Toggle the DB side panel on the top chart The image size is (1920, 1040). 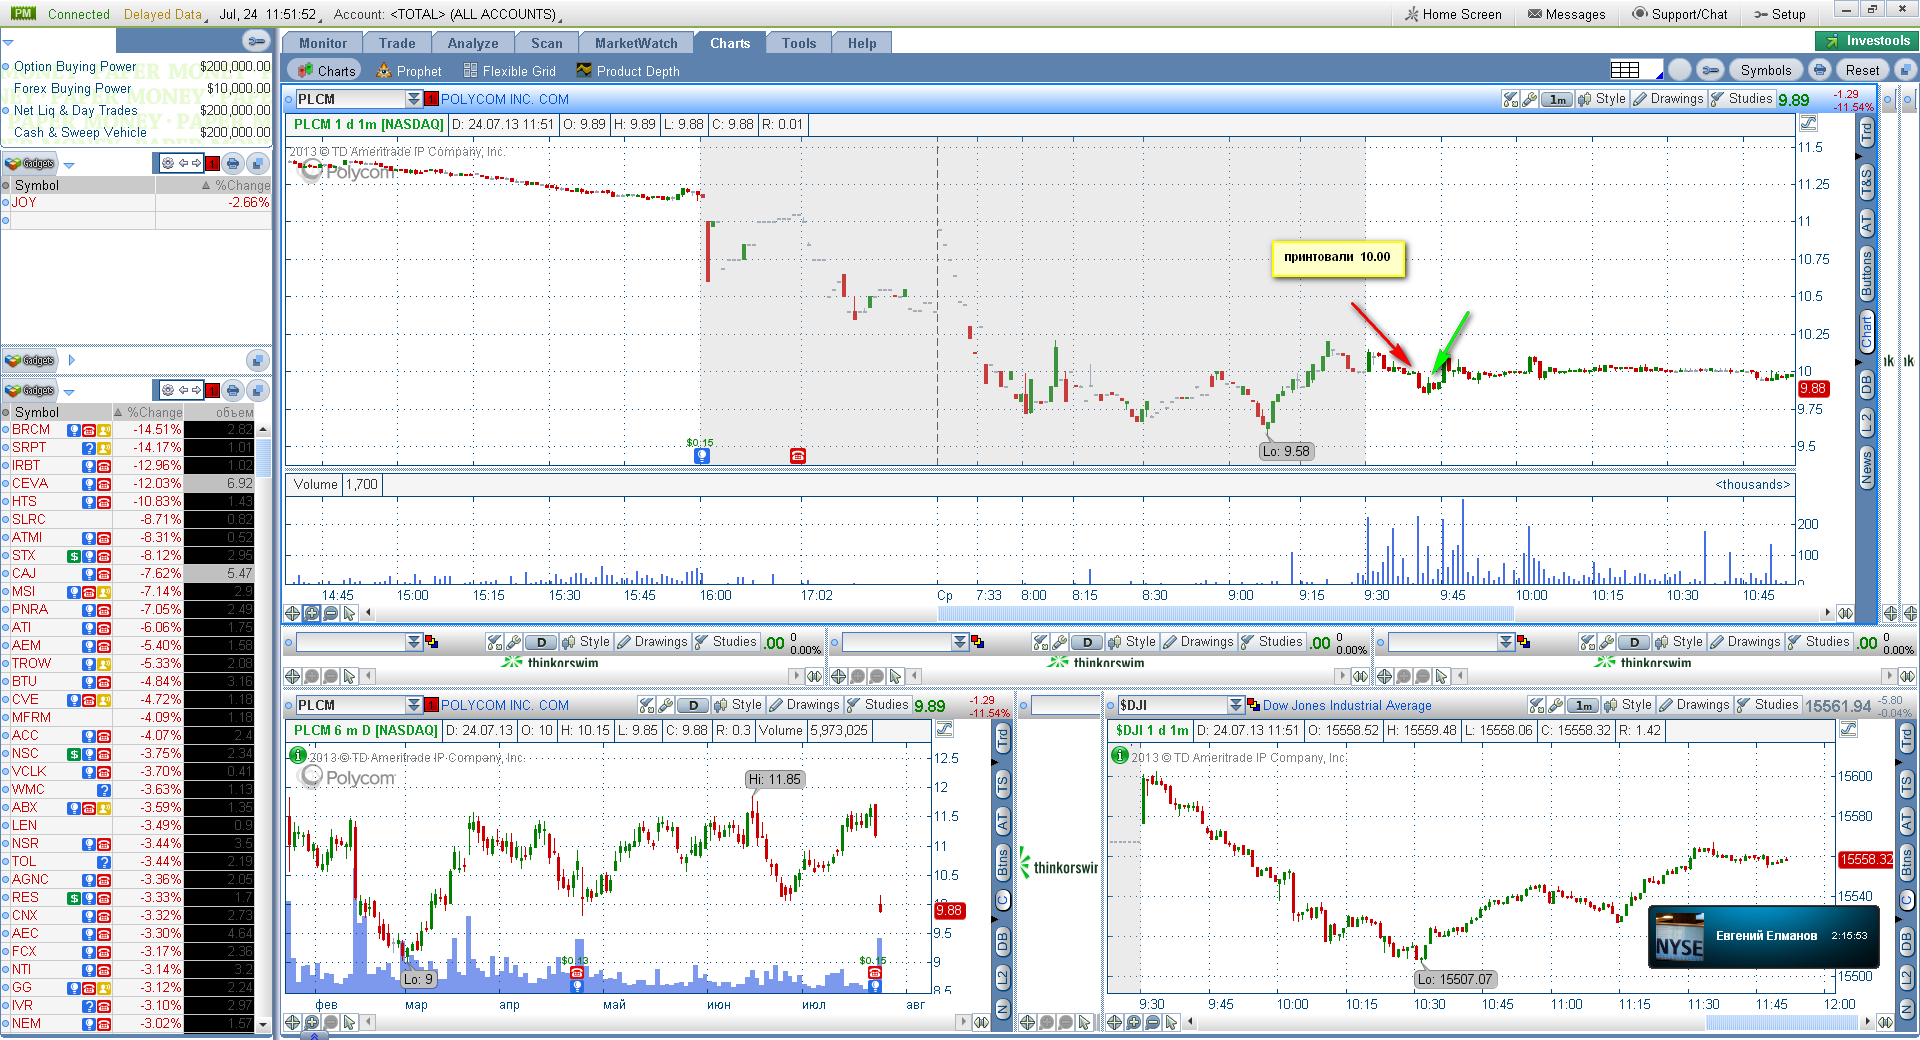[x=1866, y=384]
